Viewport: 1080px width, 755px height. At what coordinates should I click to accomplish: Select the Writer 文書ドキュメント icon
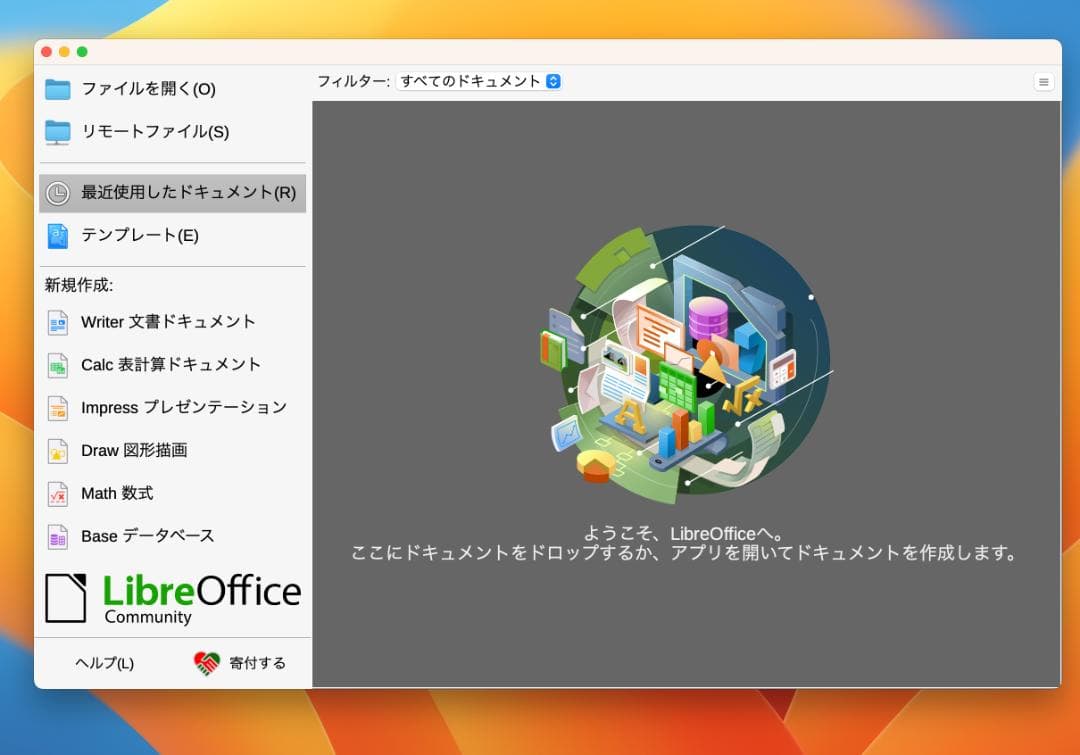tap(60, 322)
